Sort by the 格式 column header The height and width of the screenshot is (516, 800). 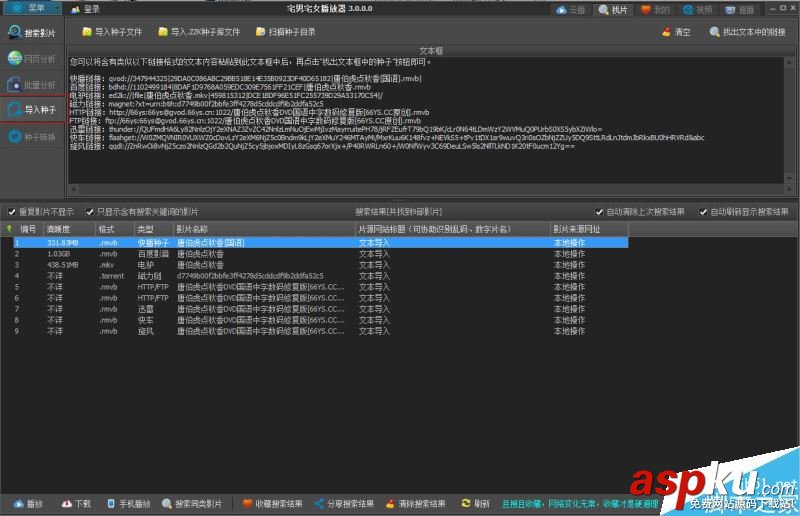click(x=115, y=229)
